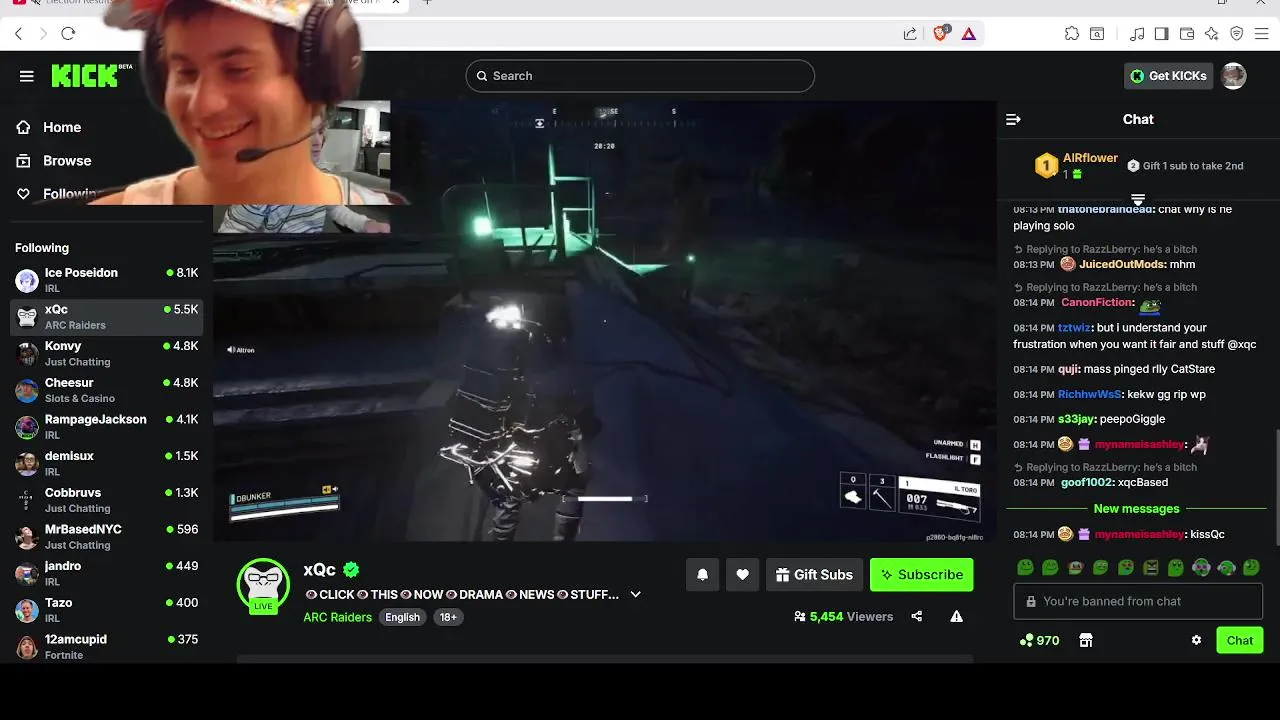Open the browser main menu
The height and width of the screenshot is (720, 1280).
(1263, 34)
